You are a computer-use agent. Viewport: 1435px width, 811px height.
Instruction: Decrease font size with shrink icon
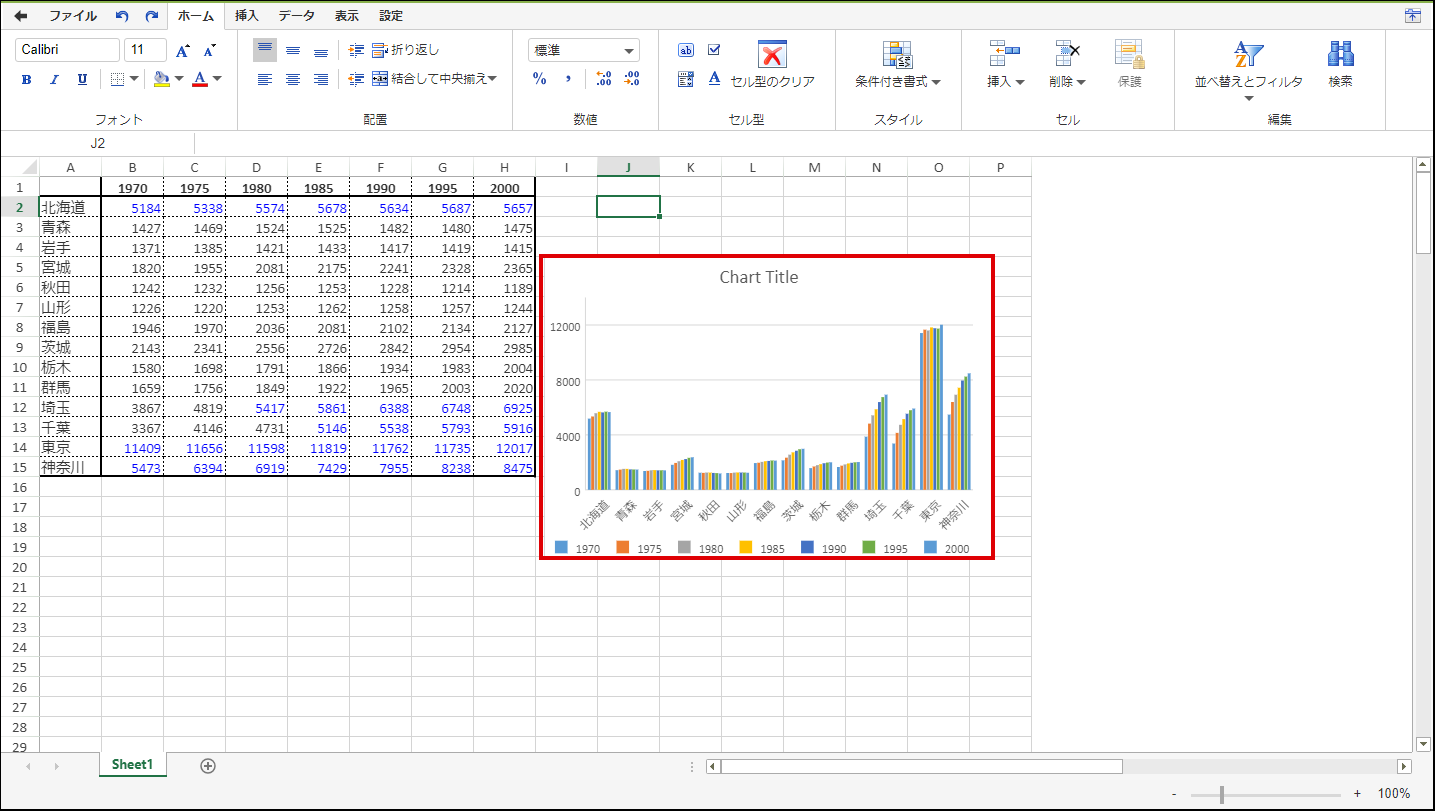point(209,51)
